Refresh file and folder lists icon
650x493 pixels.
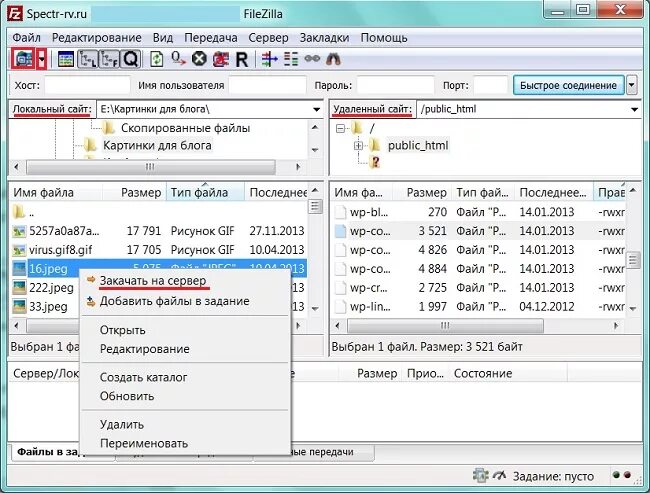coord(156,59)
